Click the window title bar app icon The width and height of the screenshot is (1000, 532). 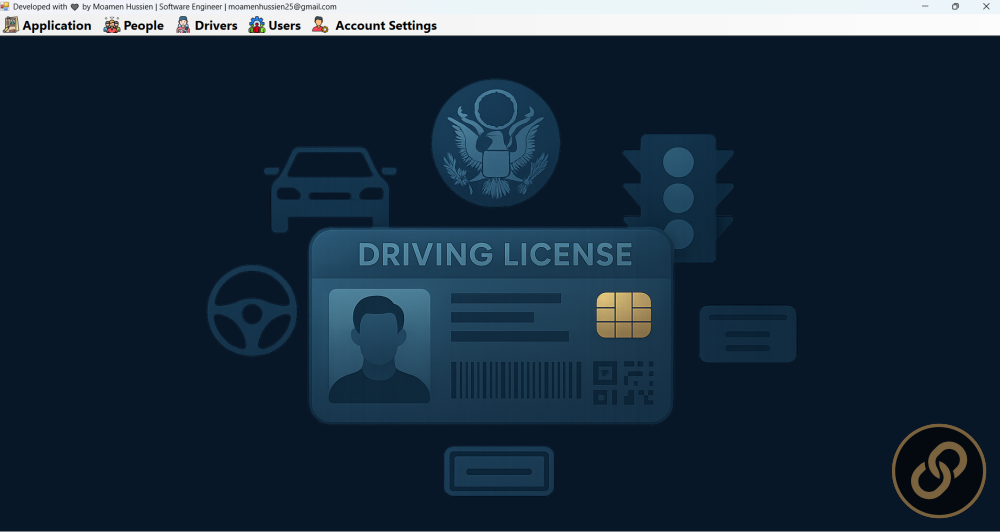tap(5, 6)
